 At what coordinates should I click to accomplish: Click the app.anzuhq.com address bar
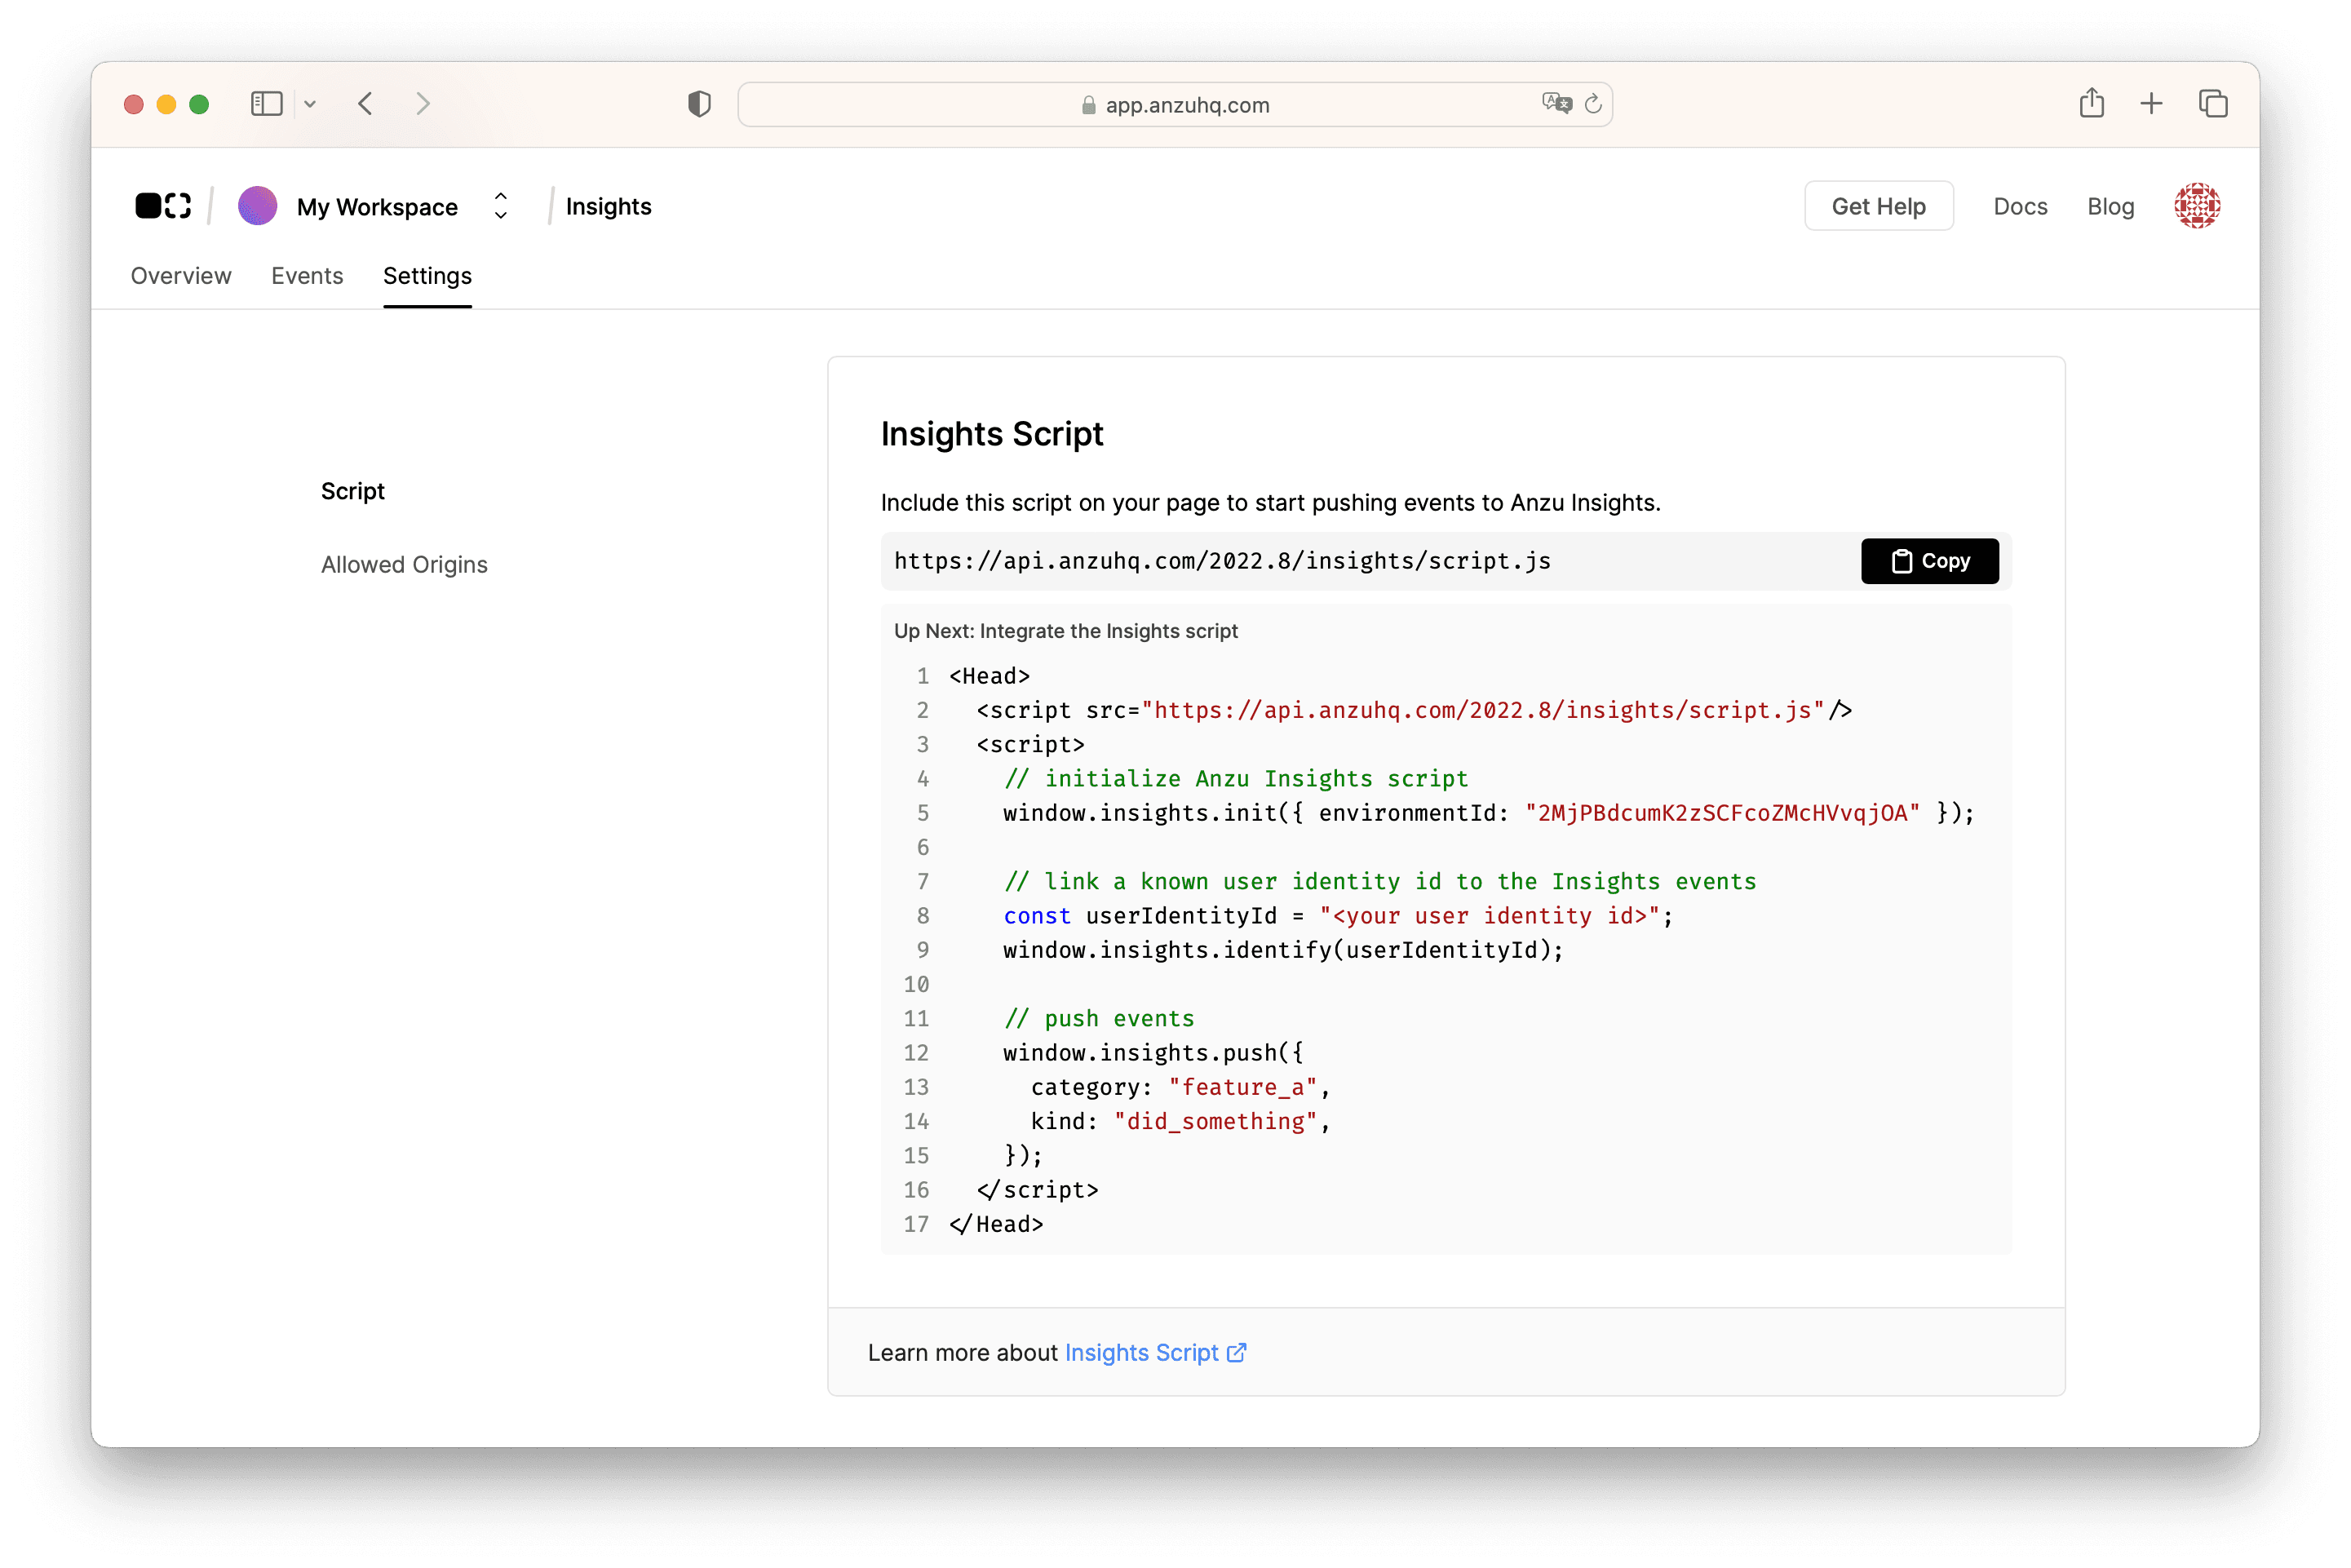(1174, 104)
